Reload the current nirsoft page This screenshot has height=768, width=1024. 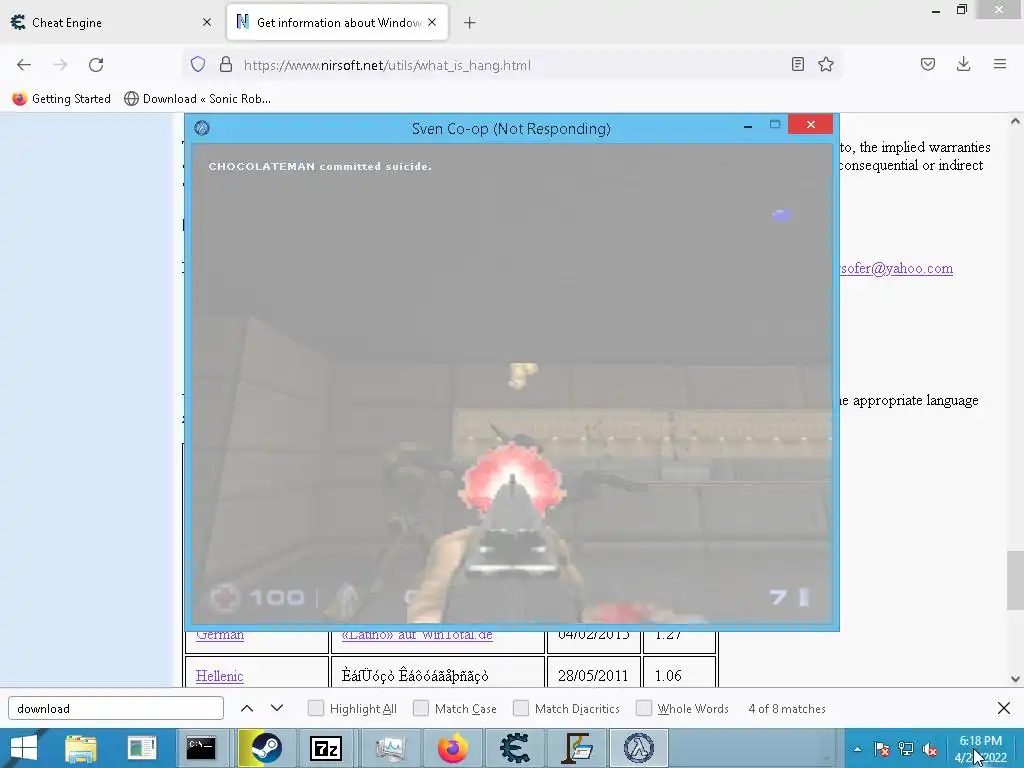[x=96, y=65]
